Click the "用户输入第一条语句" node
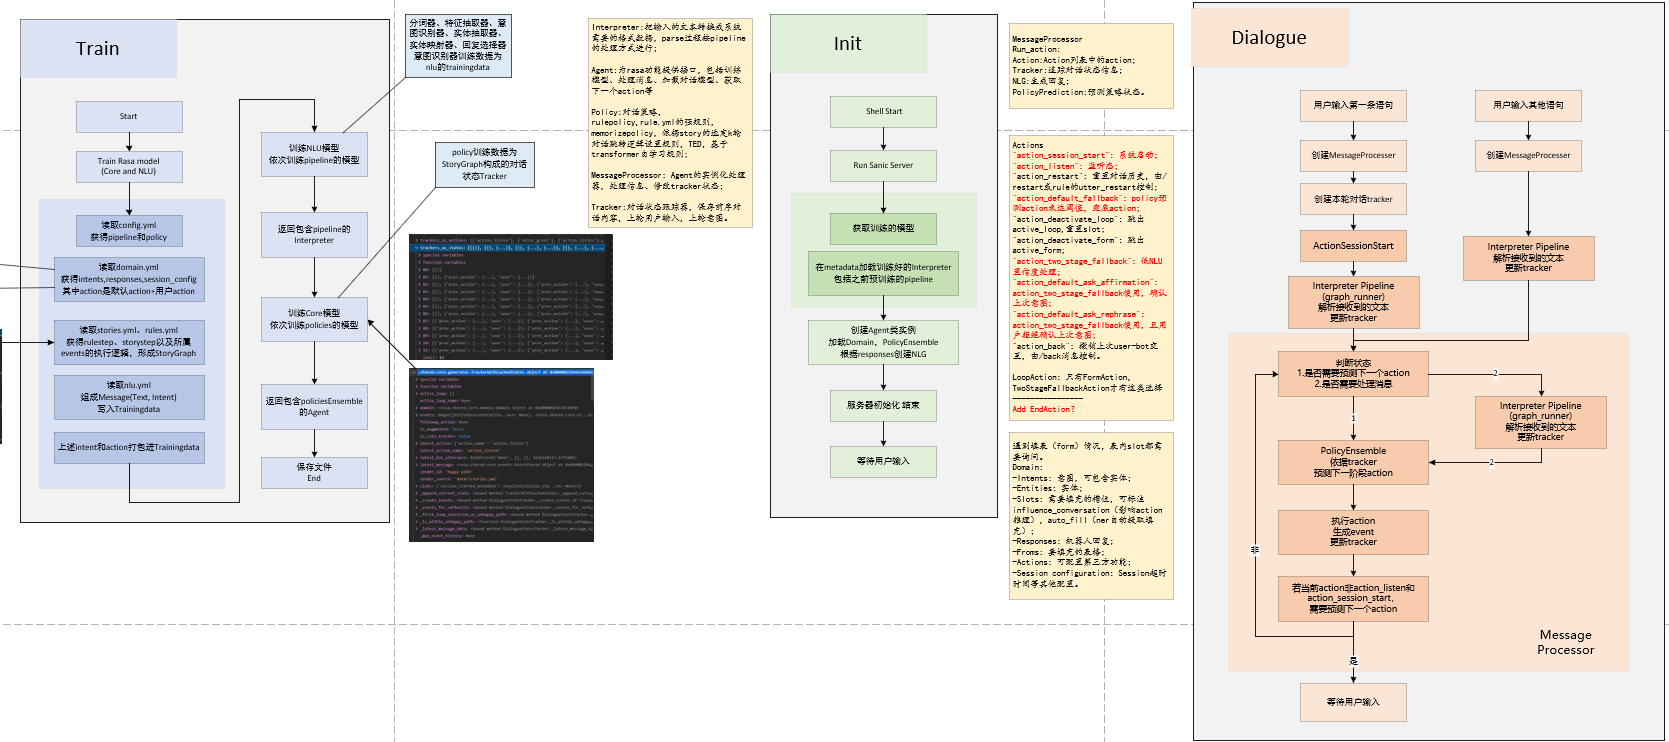Viewport: 1669px width, 742px height. 1353,105
